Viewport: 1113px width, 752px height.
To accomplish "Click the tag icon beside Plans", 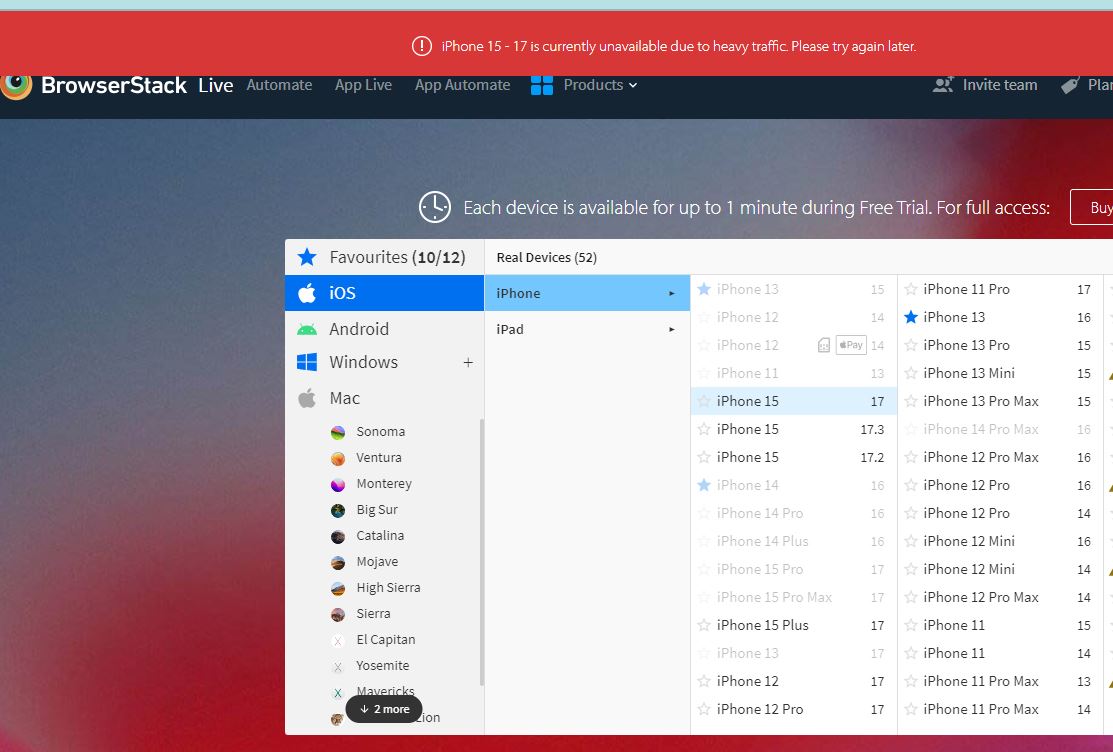I will tap(1070, 85).
